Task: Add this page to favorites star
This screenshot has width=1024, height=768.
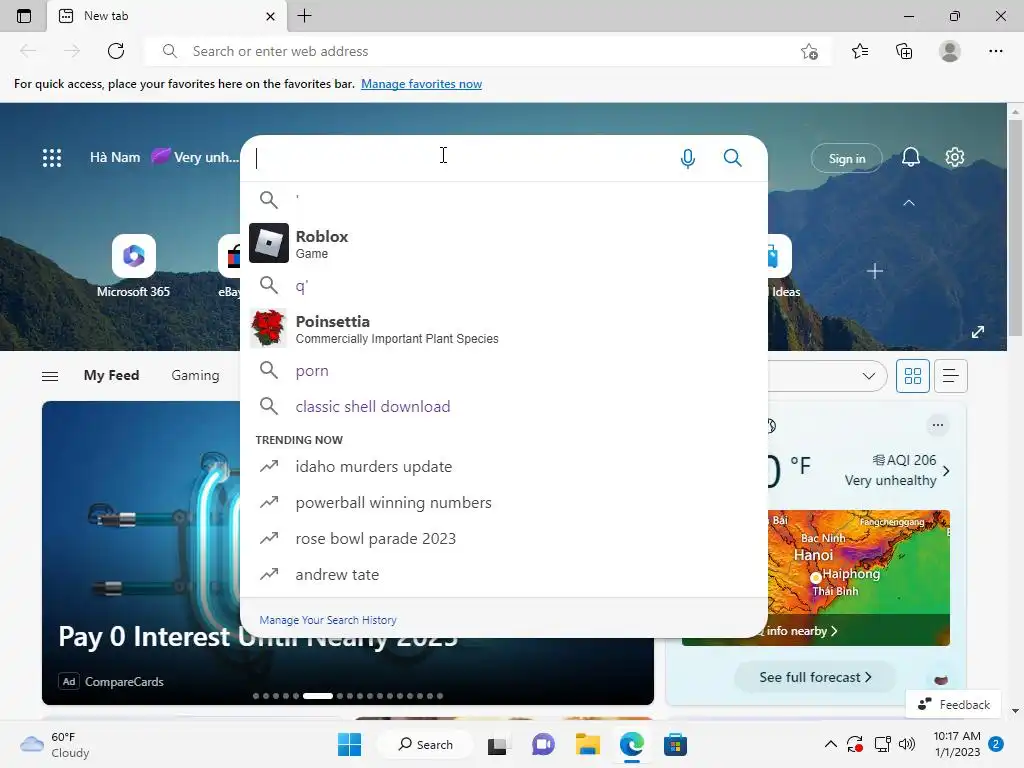Action: click(x=809, y=51)
